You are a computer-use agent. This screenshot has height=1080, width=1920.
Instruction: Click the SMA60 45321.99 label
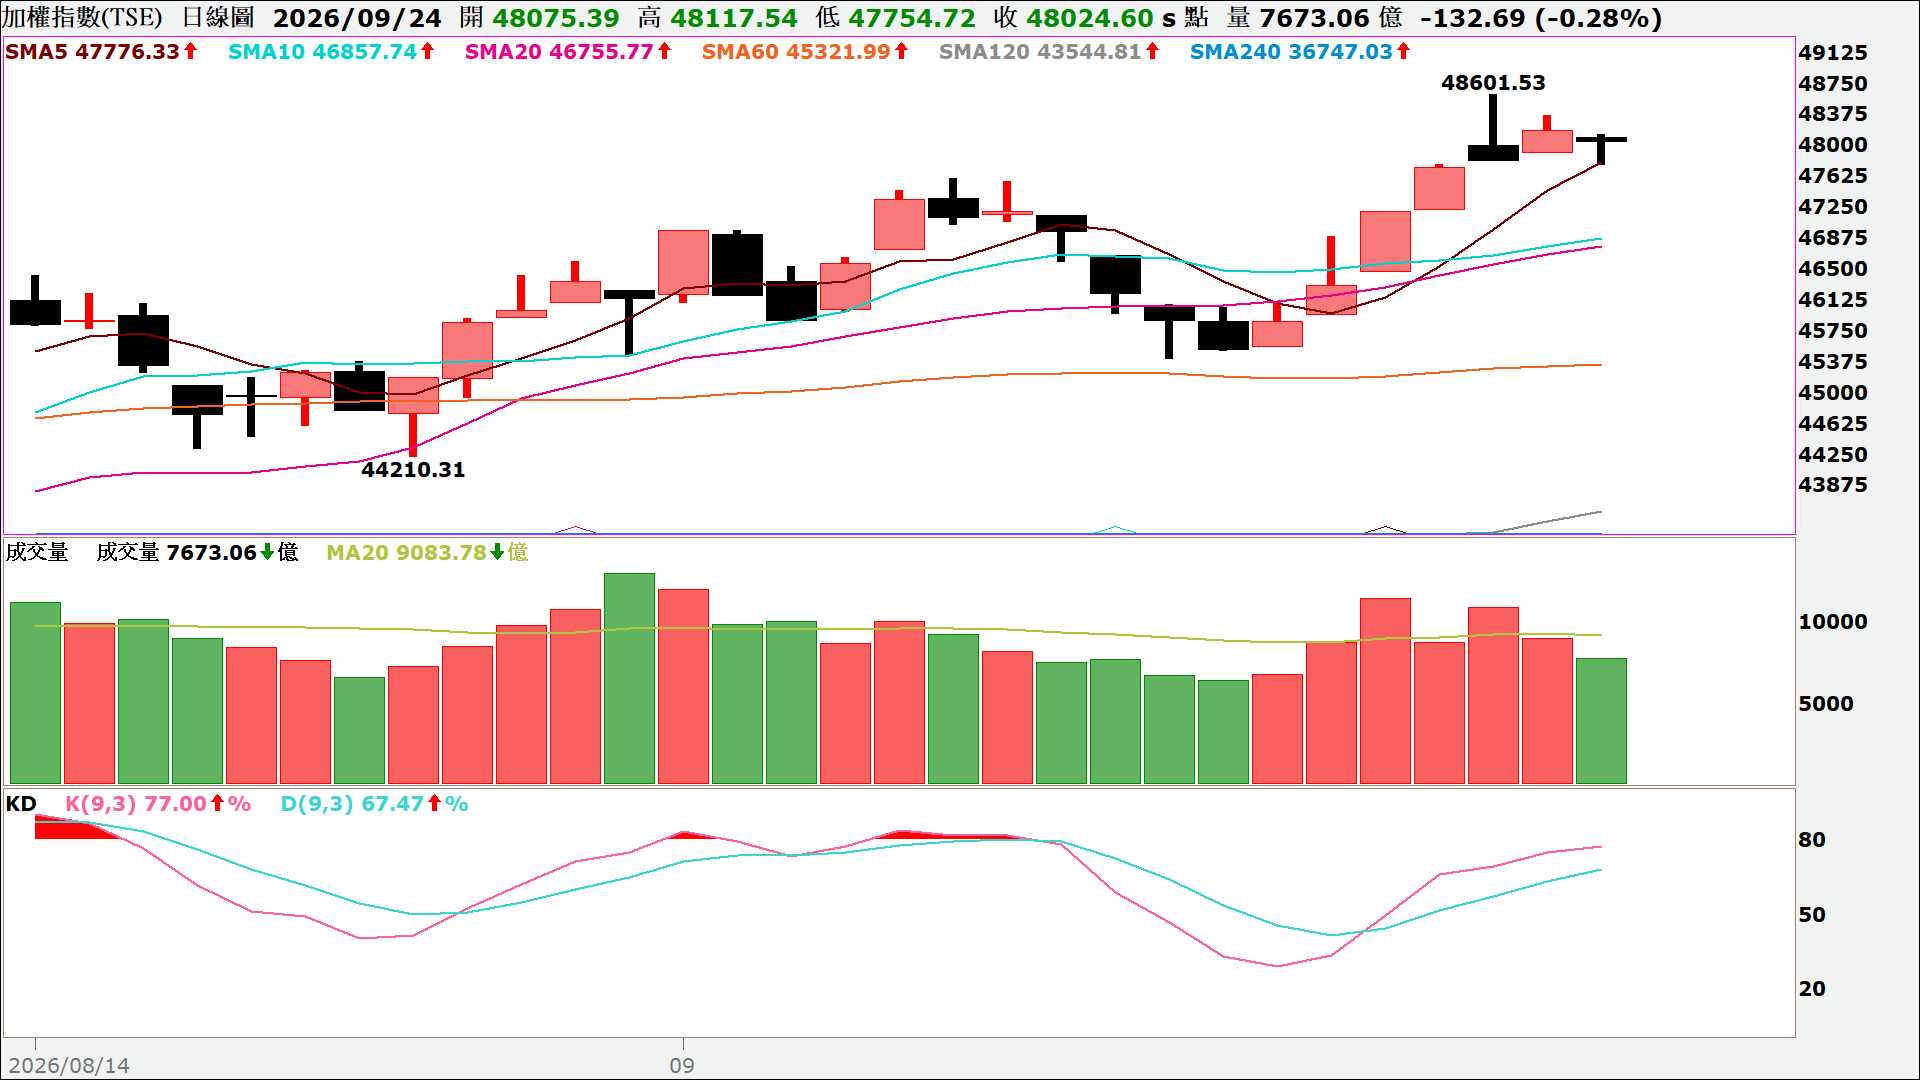(x=805, y=52)
